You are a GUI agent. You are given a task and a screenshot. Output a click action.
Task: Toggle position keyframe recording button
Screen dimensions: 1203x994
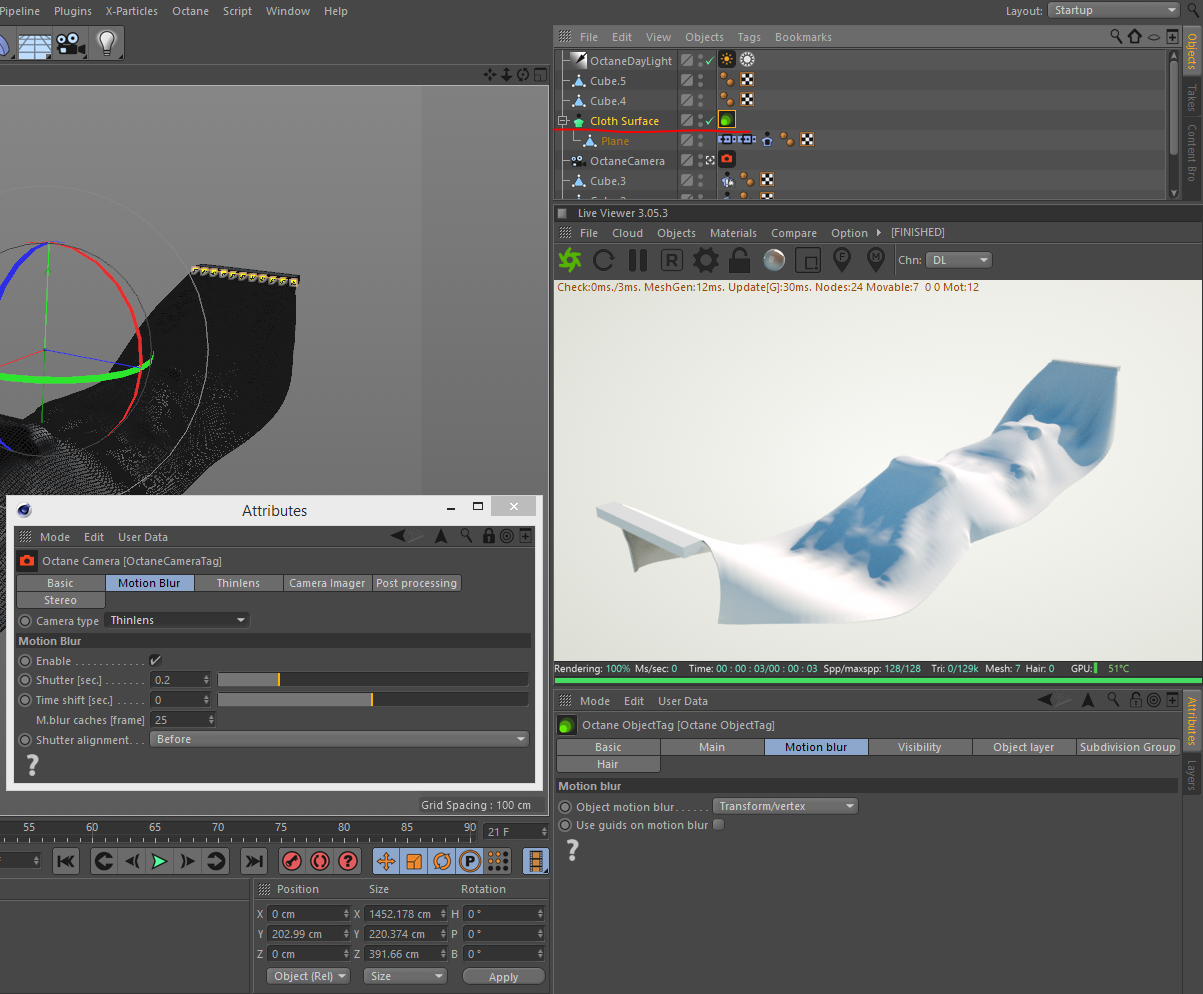386,861
